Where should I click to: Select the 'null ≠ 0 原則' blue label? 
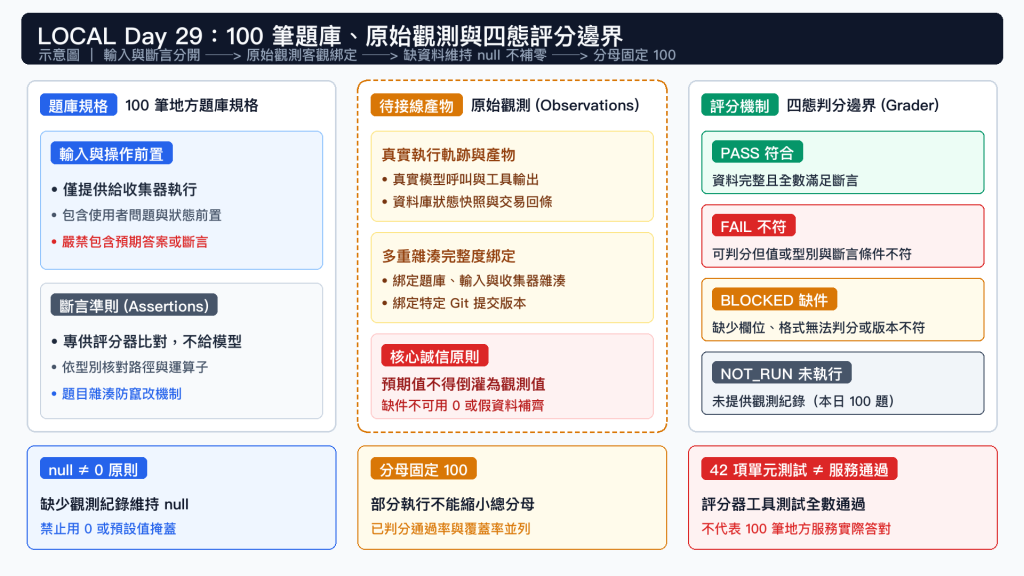tap(93, 469)
